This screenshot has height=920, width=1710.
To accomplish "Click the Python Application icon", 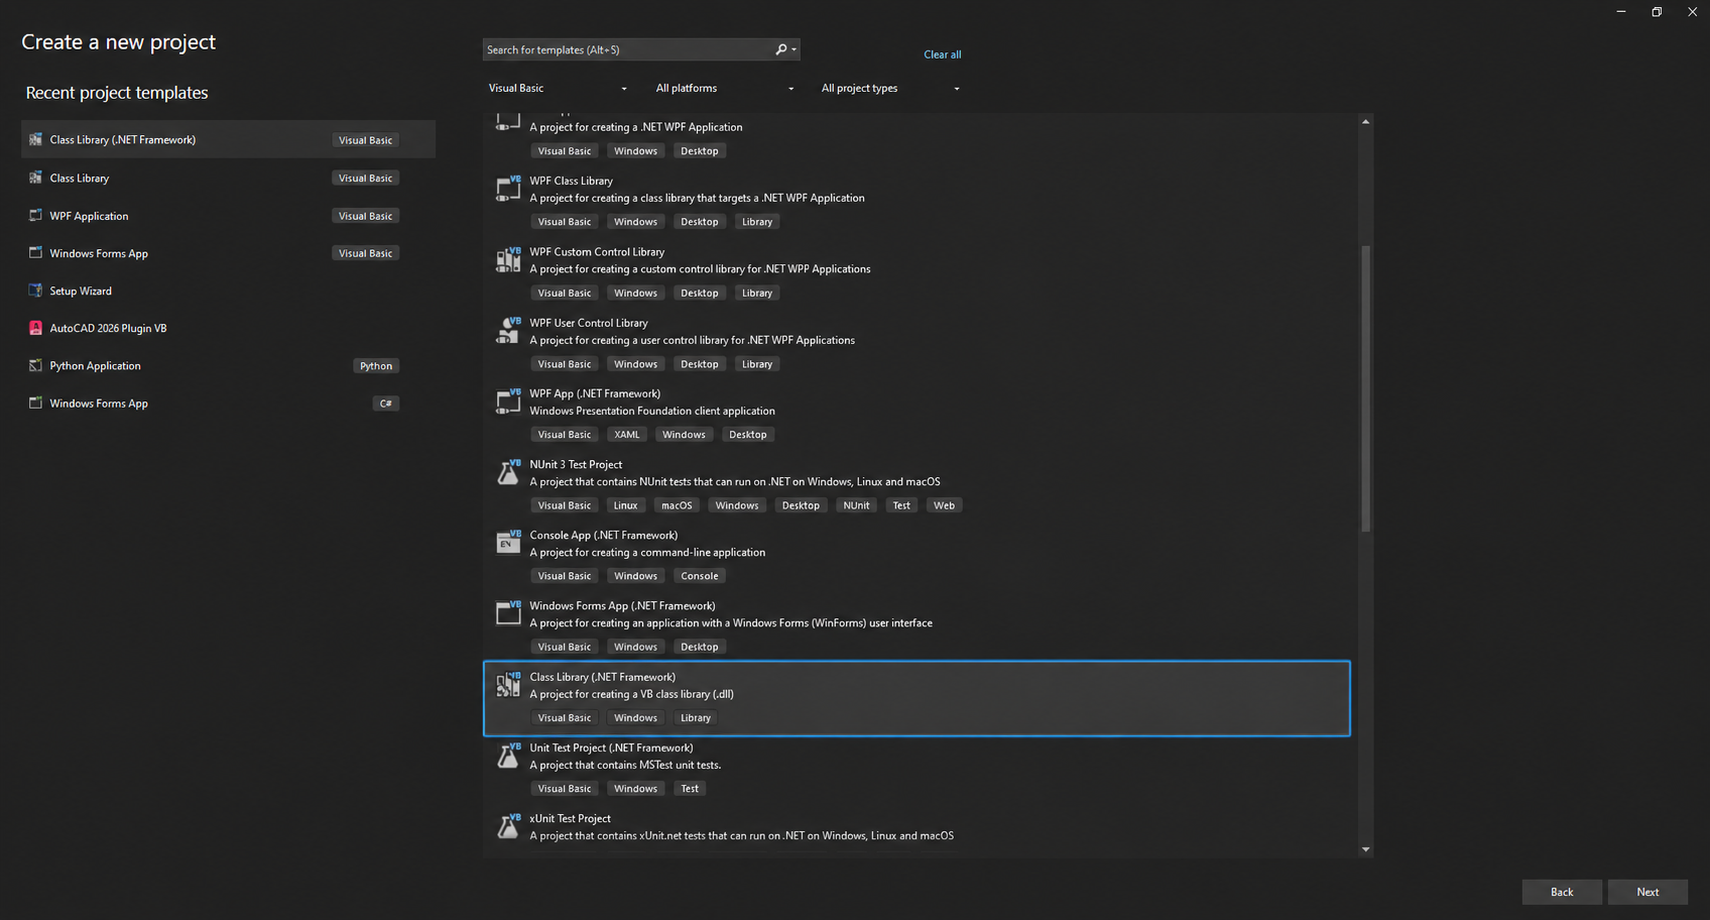I will [36, 366].
